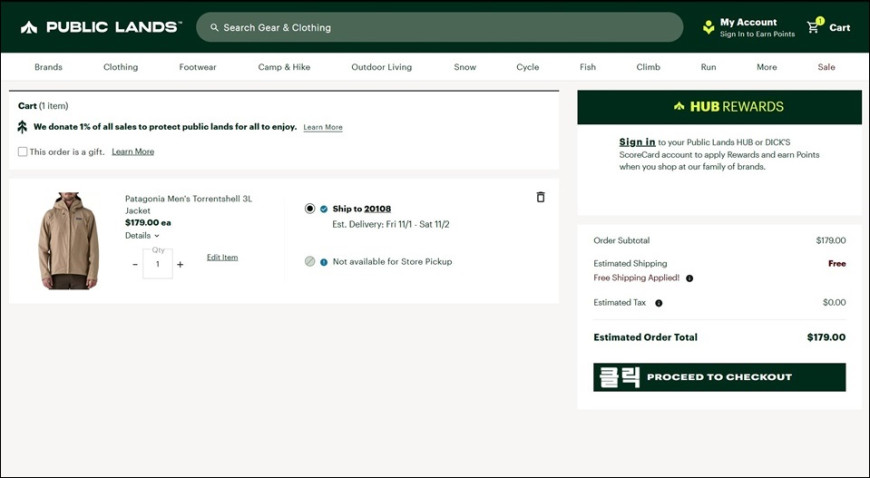Select the Ship to 20108 radio button
Screen dimensions: 870x478
click(x=310, y=209)
